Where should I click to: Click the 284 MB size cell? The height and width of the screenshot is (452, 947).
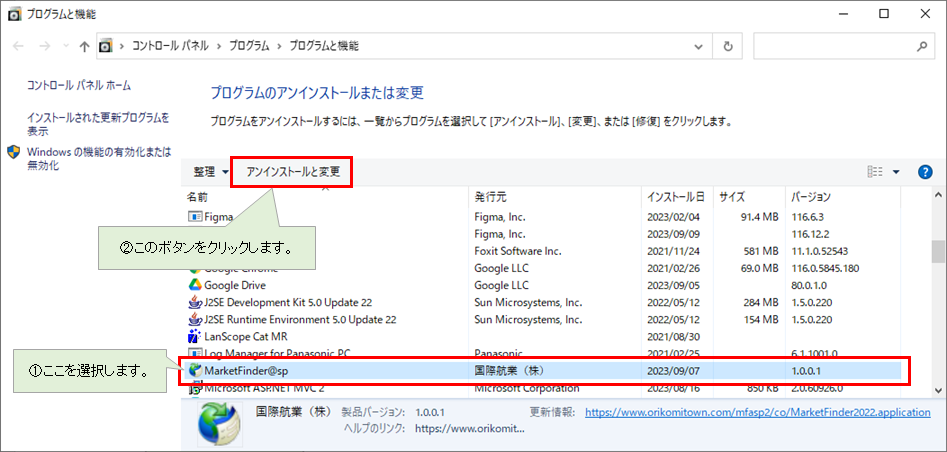point(763,302)
